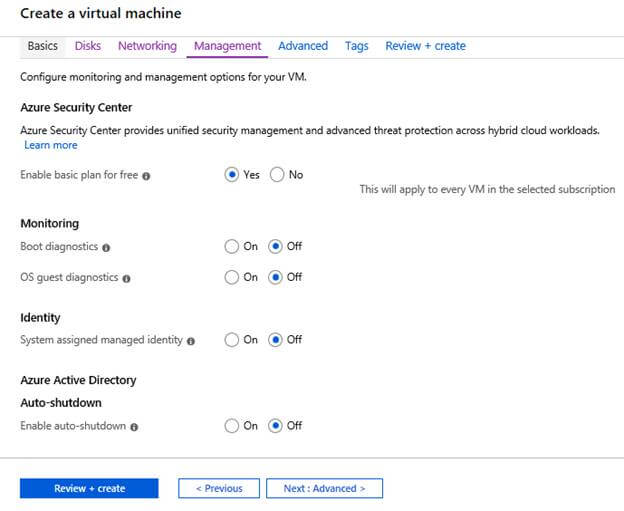Open the Review + create tab

tap(425, 46)
